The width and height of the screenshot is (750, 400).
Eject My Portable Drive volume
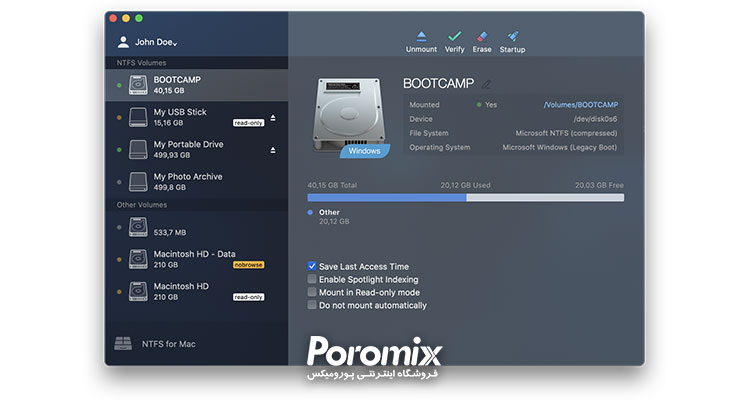[273, 150]
